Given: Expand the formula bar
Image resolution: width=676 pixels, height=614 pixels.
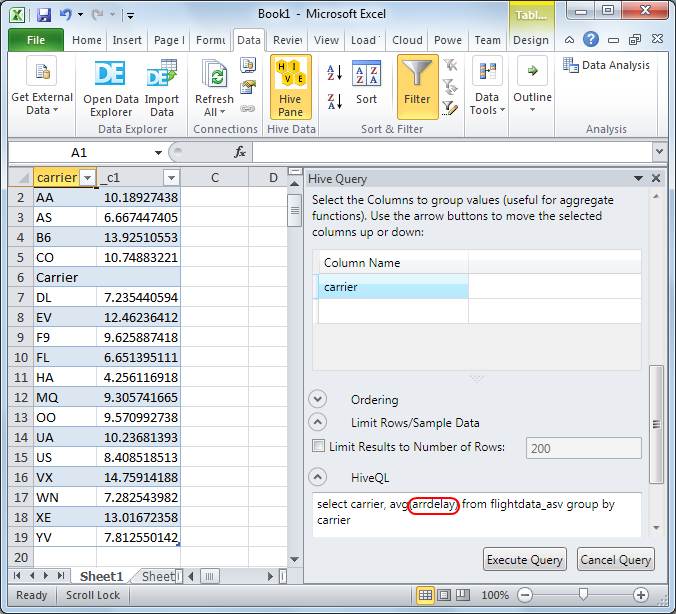Looking at the screenshot, I should (659, 152).
